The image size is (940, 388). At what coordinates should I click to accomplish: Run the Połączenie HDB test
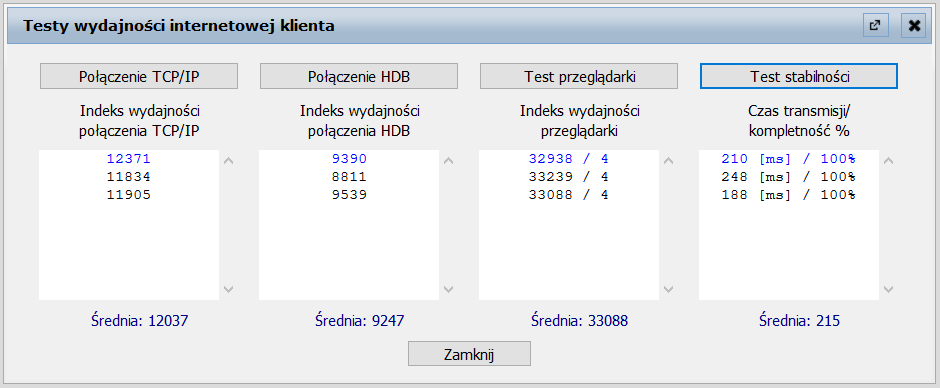359,77
